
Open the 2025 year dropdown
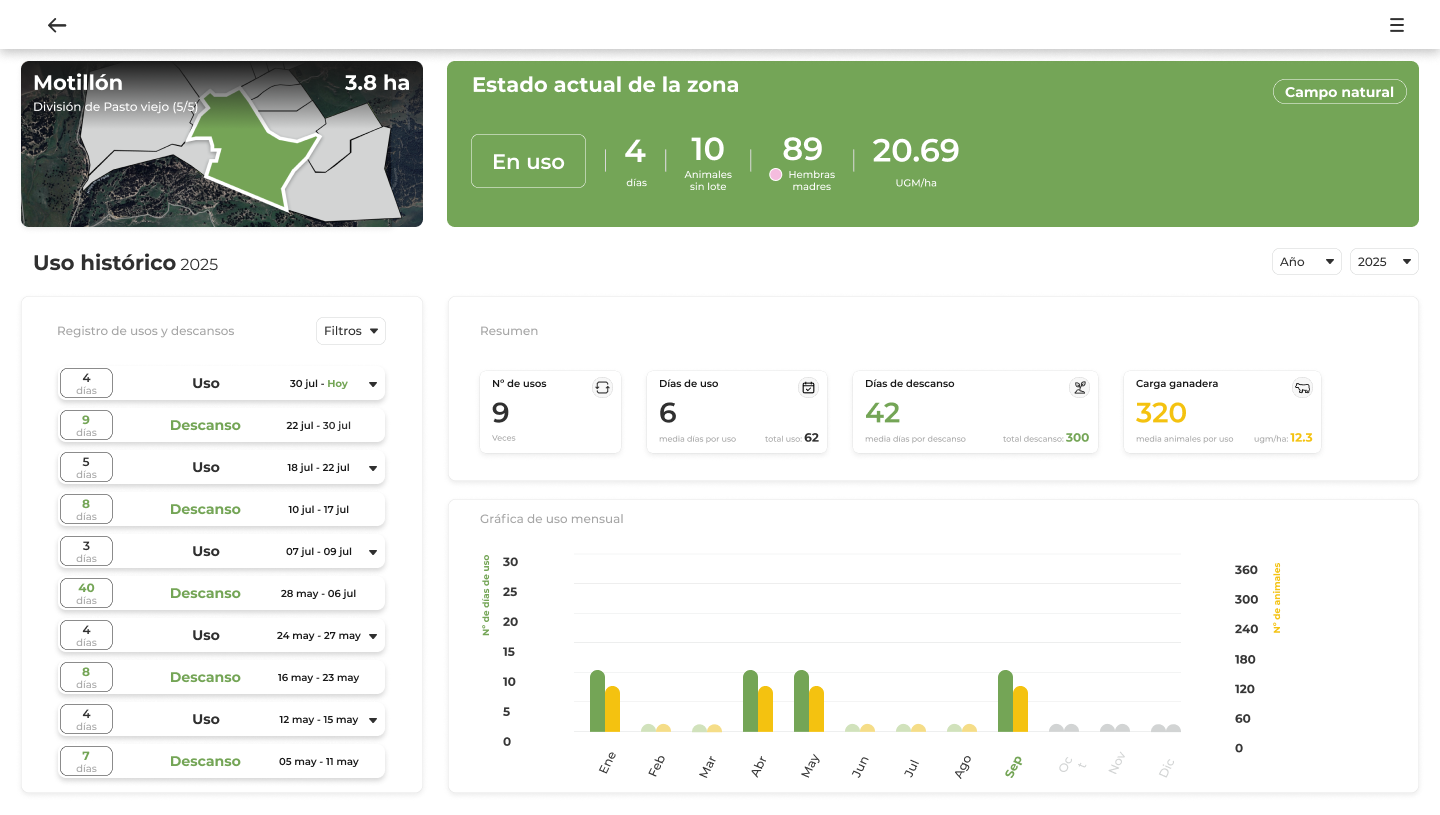coord(1384,261)
